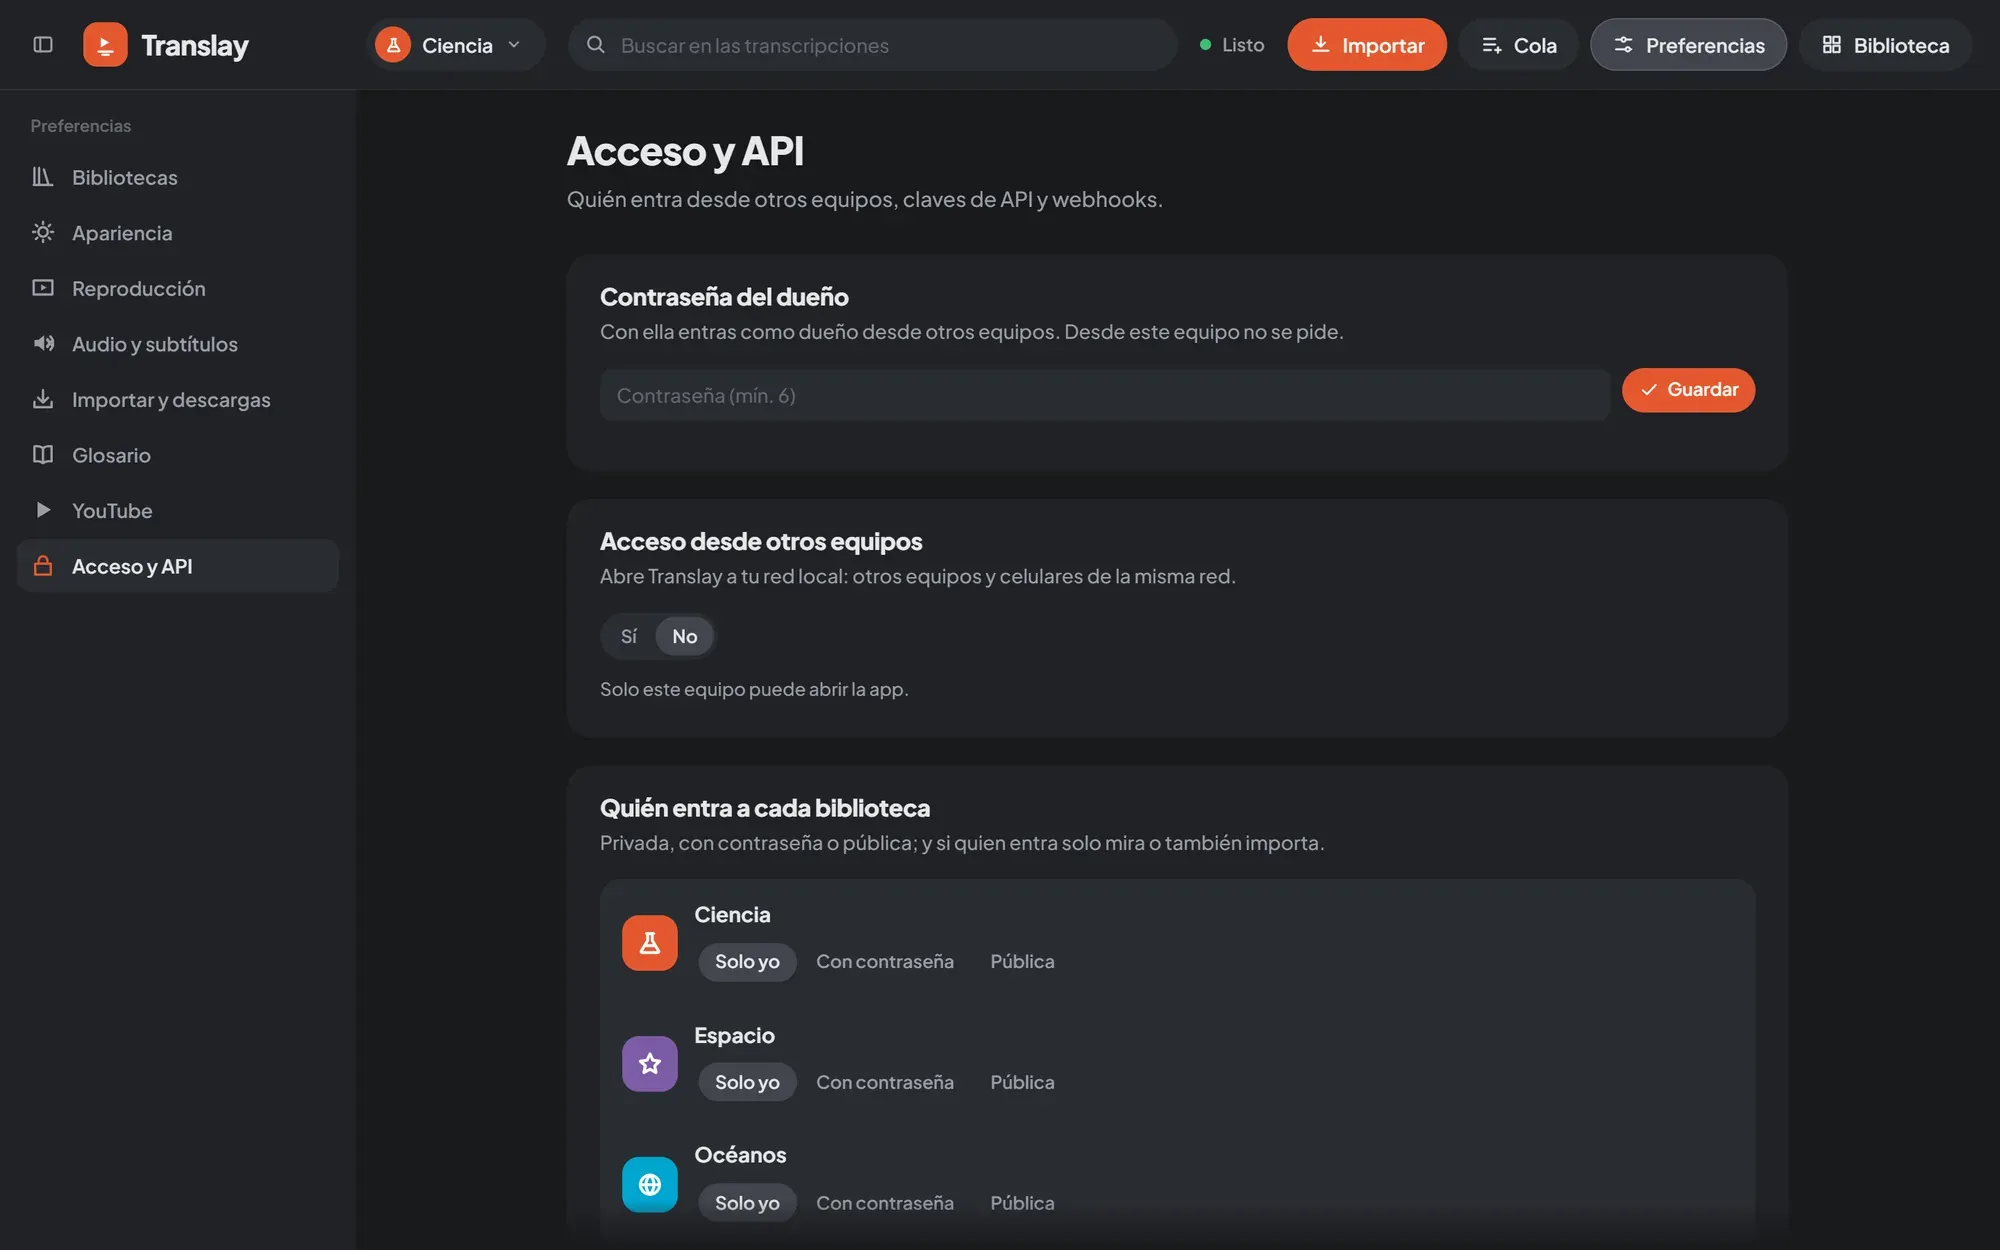Set Ciencia library to Con contraseña
Viewport: 2000px width, 1250px height.
pyautogui.click(x=885, y=961)
